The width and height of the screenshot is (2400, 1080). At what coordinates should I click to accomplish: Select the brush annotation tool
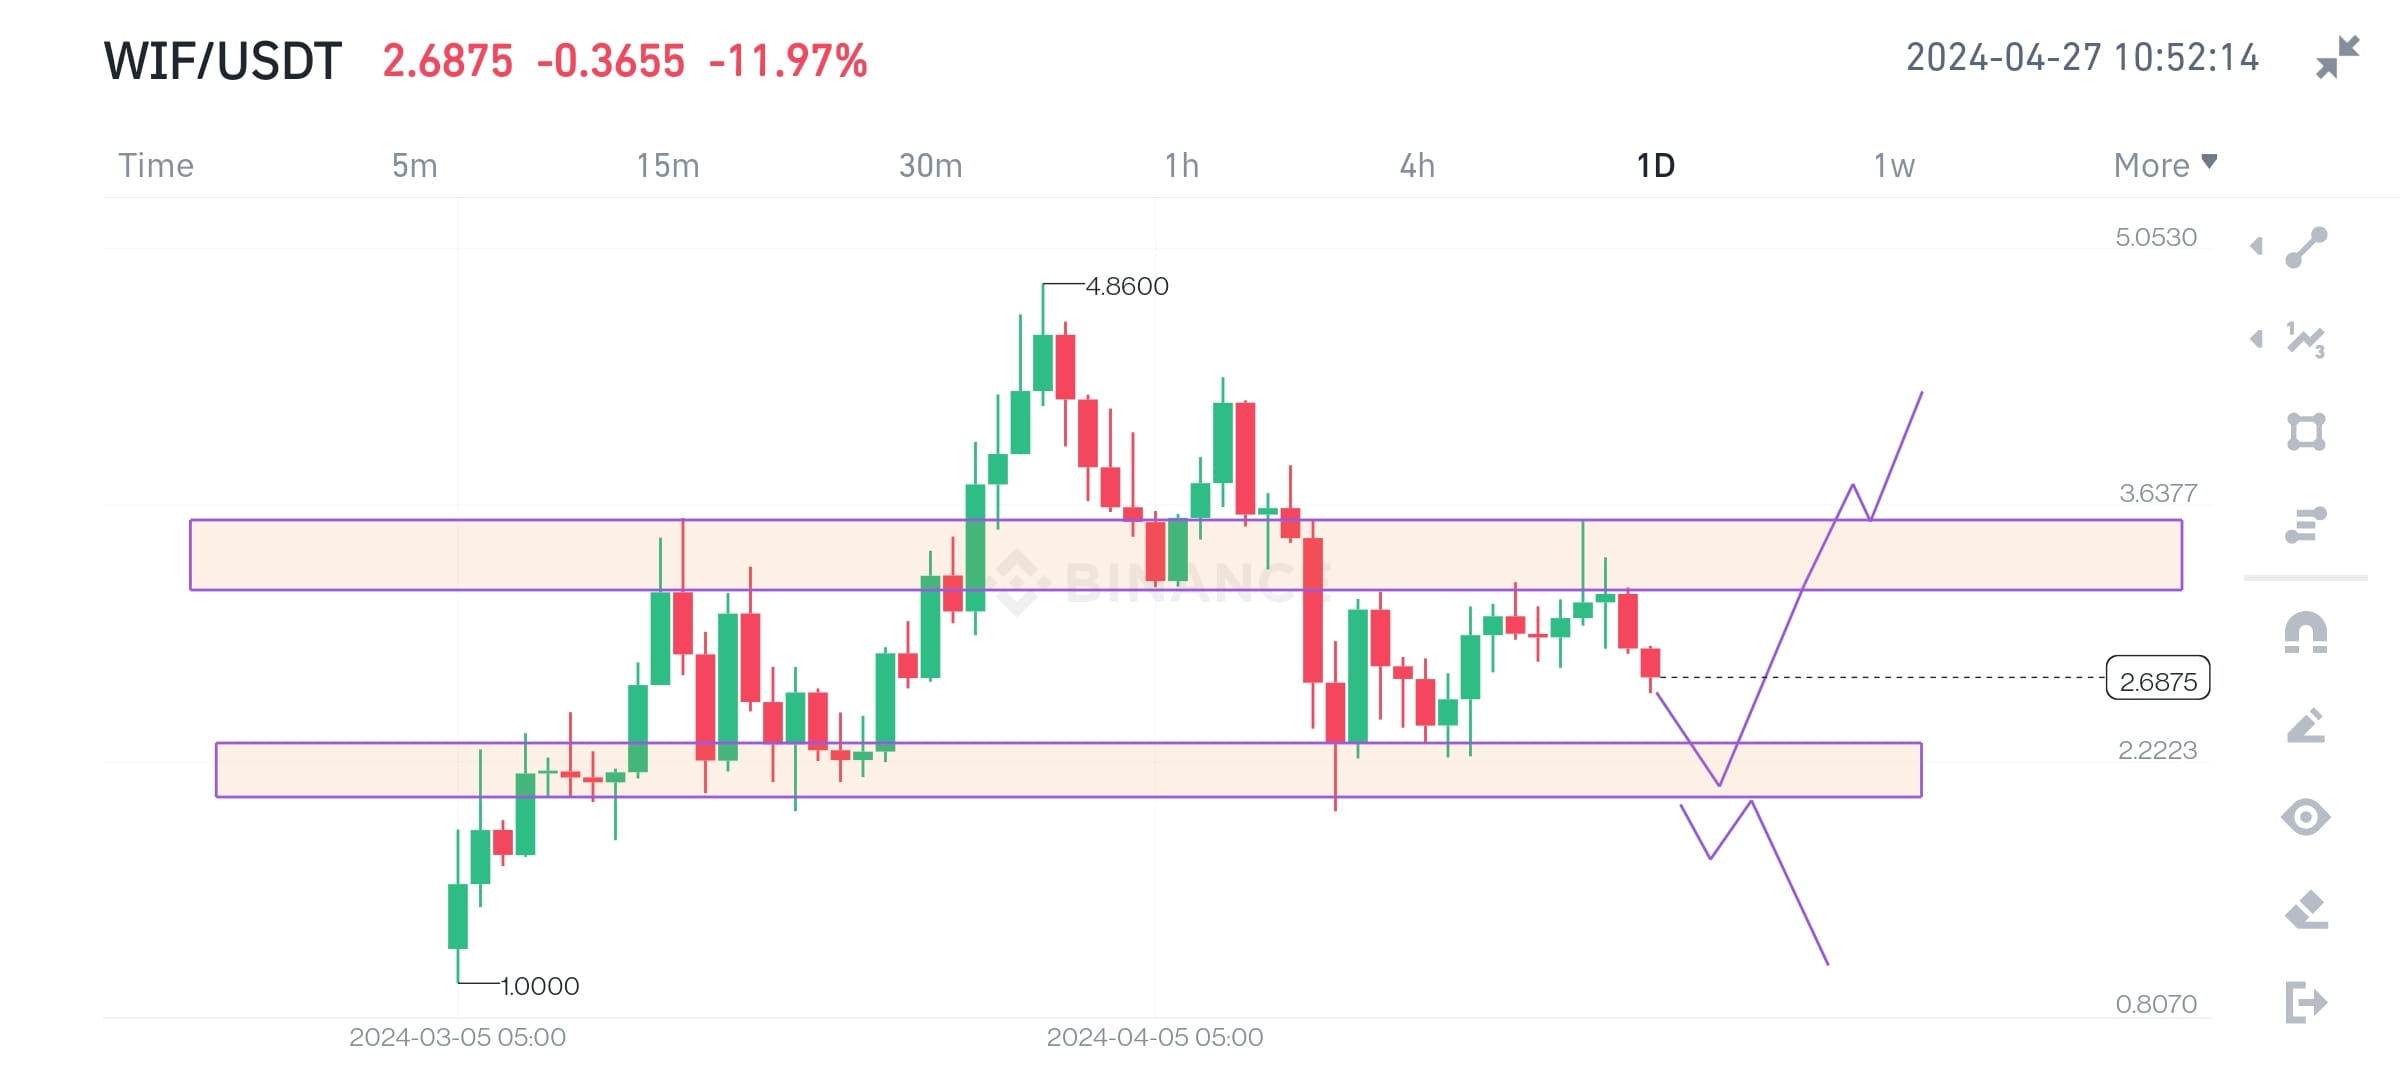pos(2305,726)
